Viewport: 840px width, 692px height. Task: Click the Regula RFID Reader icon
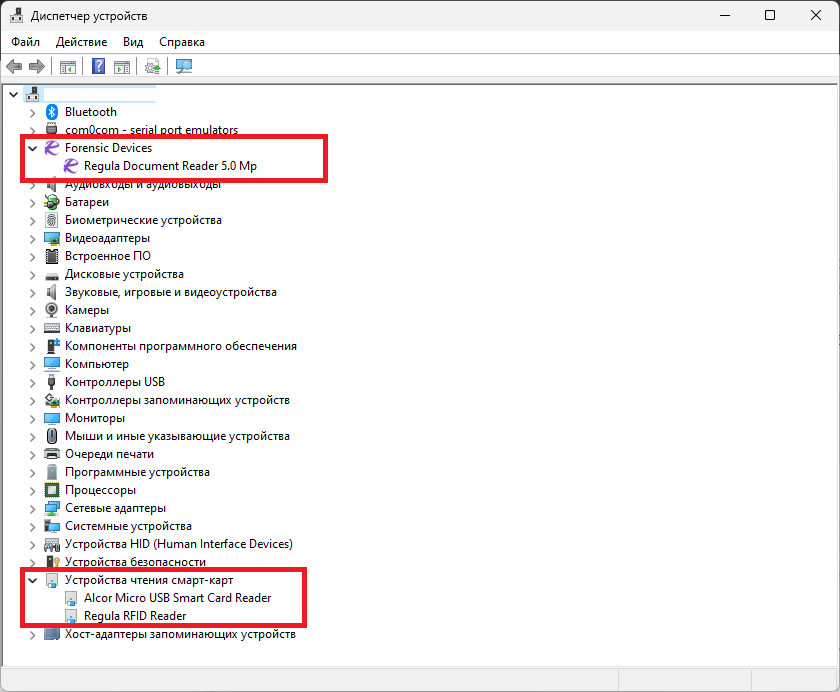click(x=71, y=616)
